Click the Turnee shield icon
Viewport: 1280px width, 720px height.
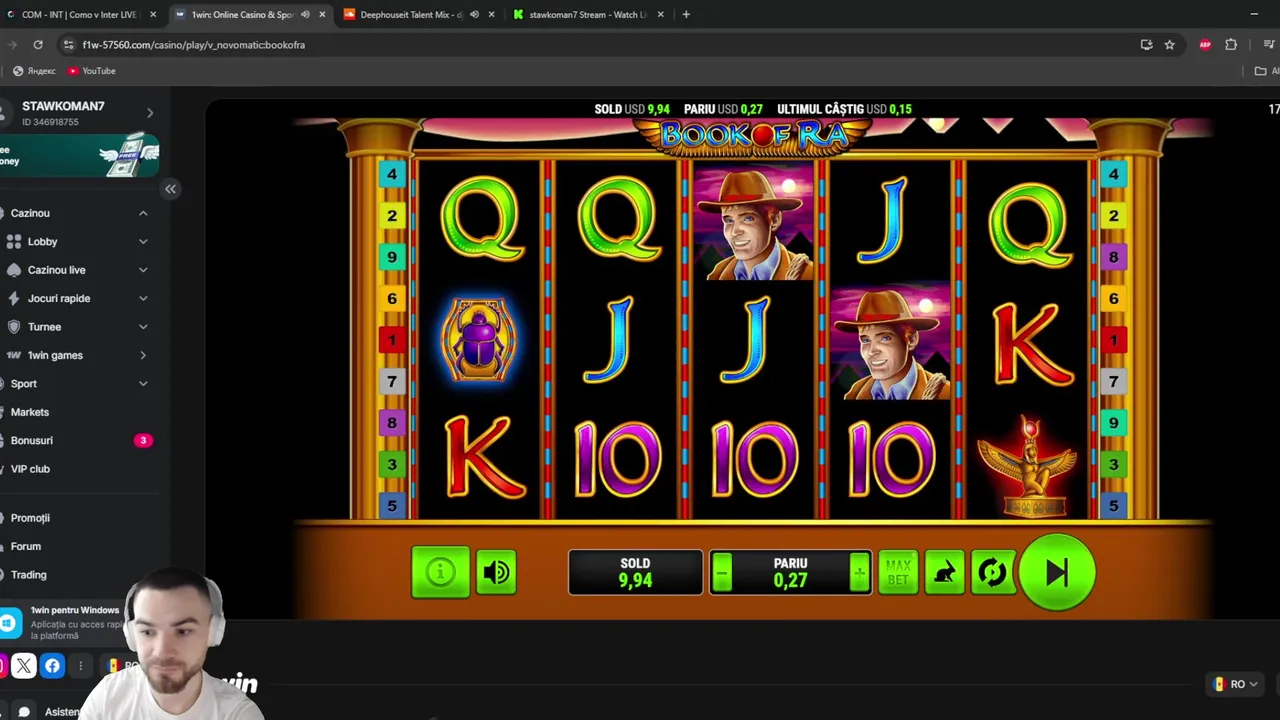click(x=14, y=327)
